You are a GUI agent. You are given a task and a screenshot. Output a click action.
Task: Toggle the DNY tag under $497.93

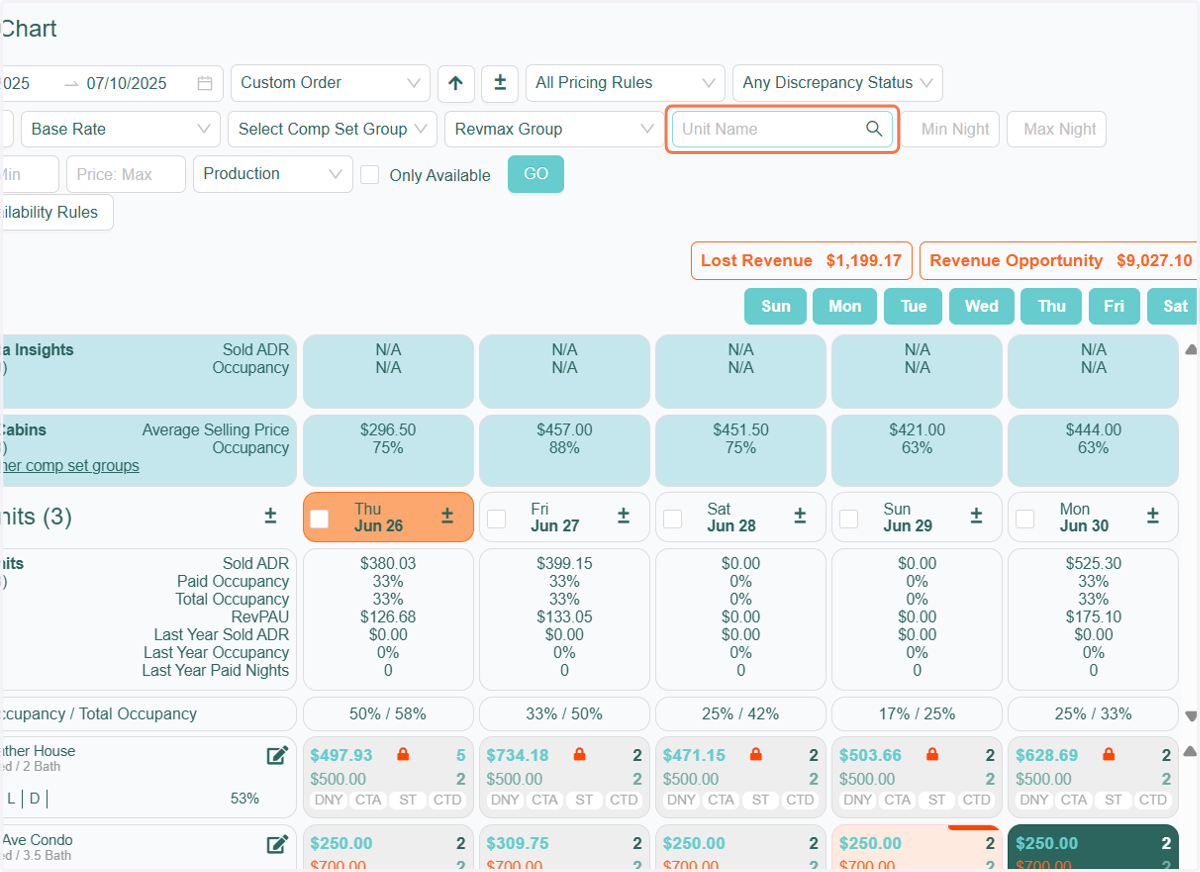click(x=328, y=800)
